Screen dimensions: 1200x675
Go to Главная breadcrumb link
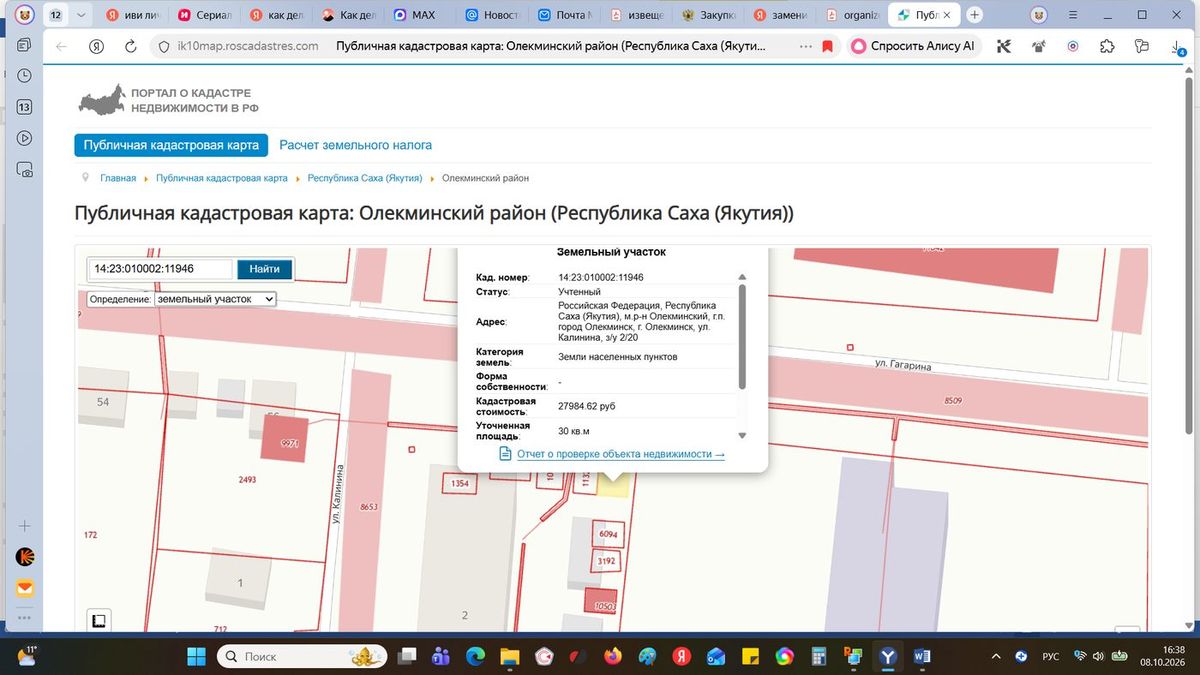(118, 178)
